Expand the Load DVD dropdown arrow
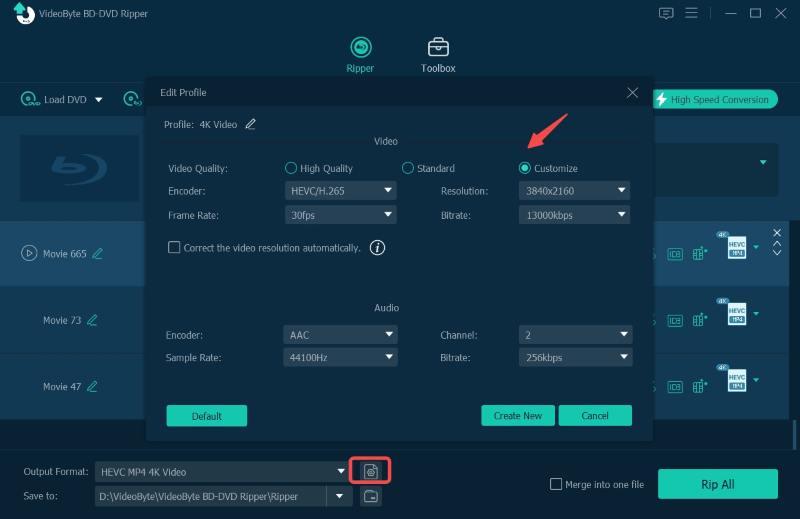This screenshot has width=800, height=519. pos(98,100)
